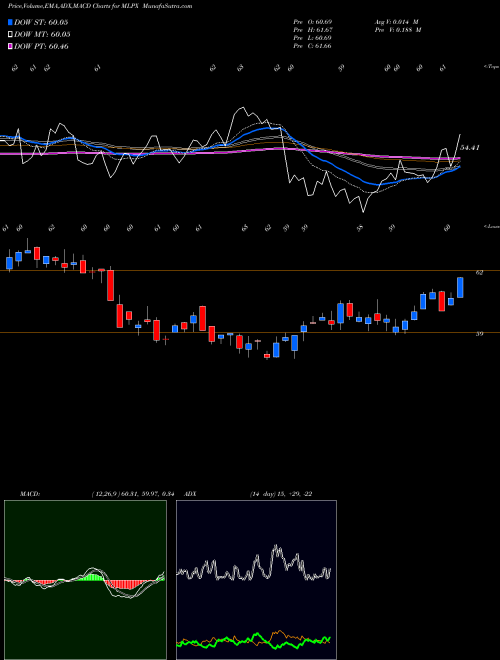The height and width of the screenshot is (660, 500).
Task: Click the 'Pre C: 61.66' value
Action: [312, 46]
